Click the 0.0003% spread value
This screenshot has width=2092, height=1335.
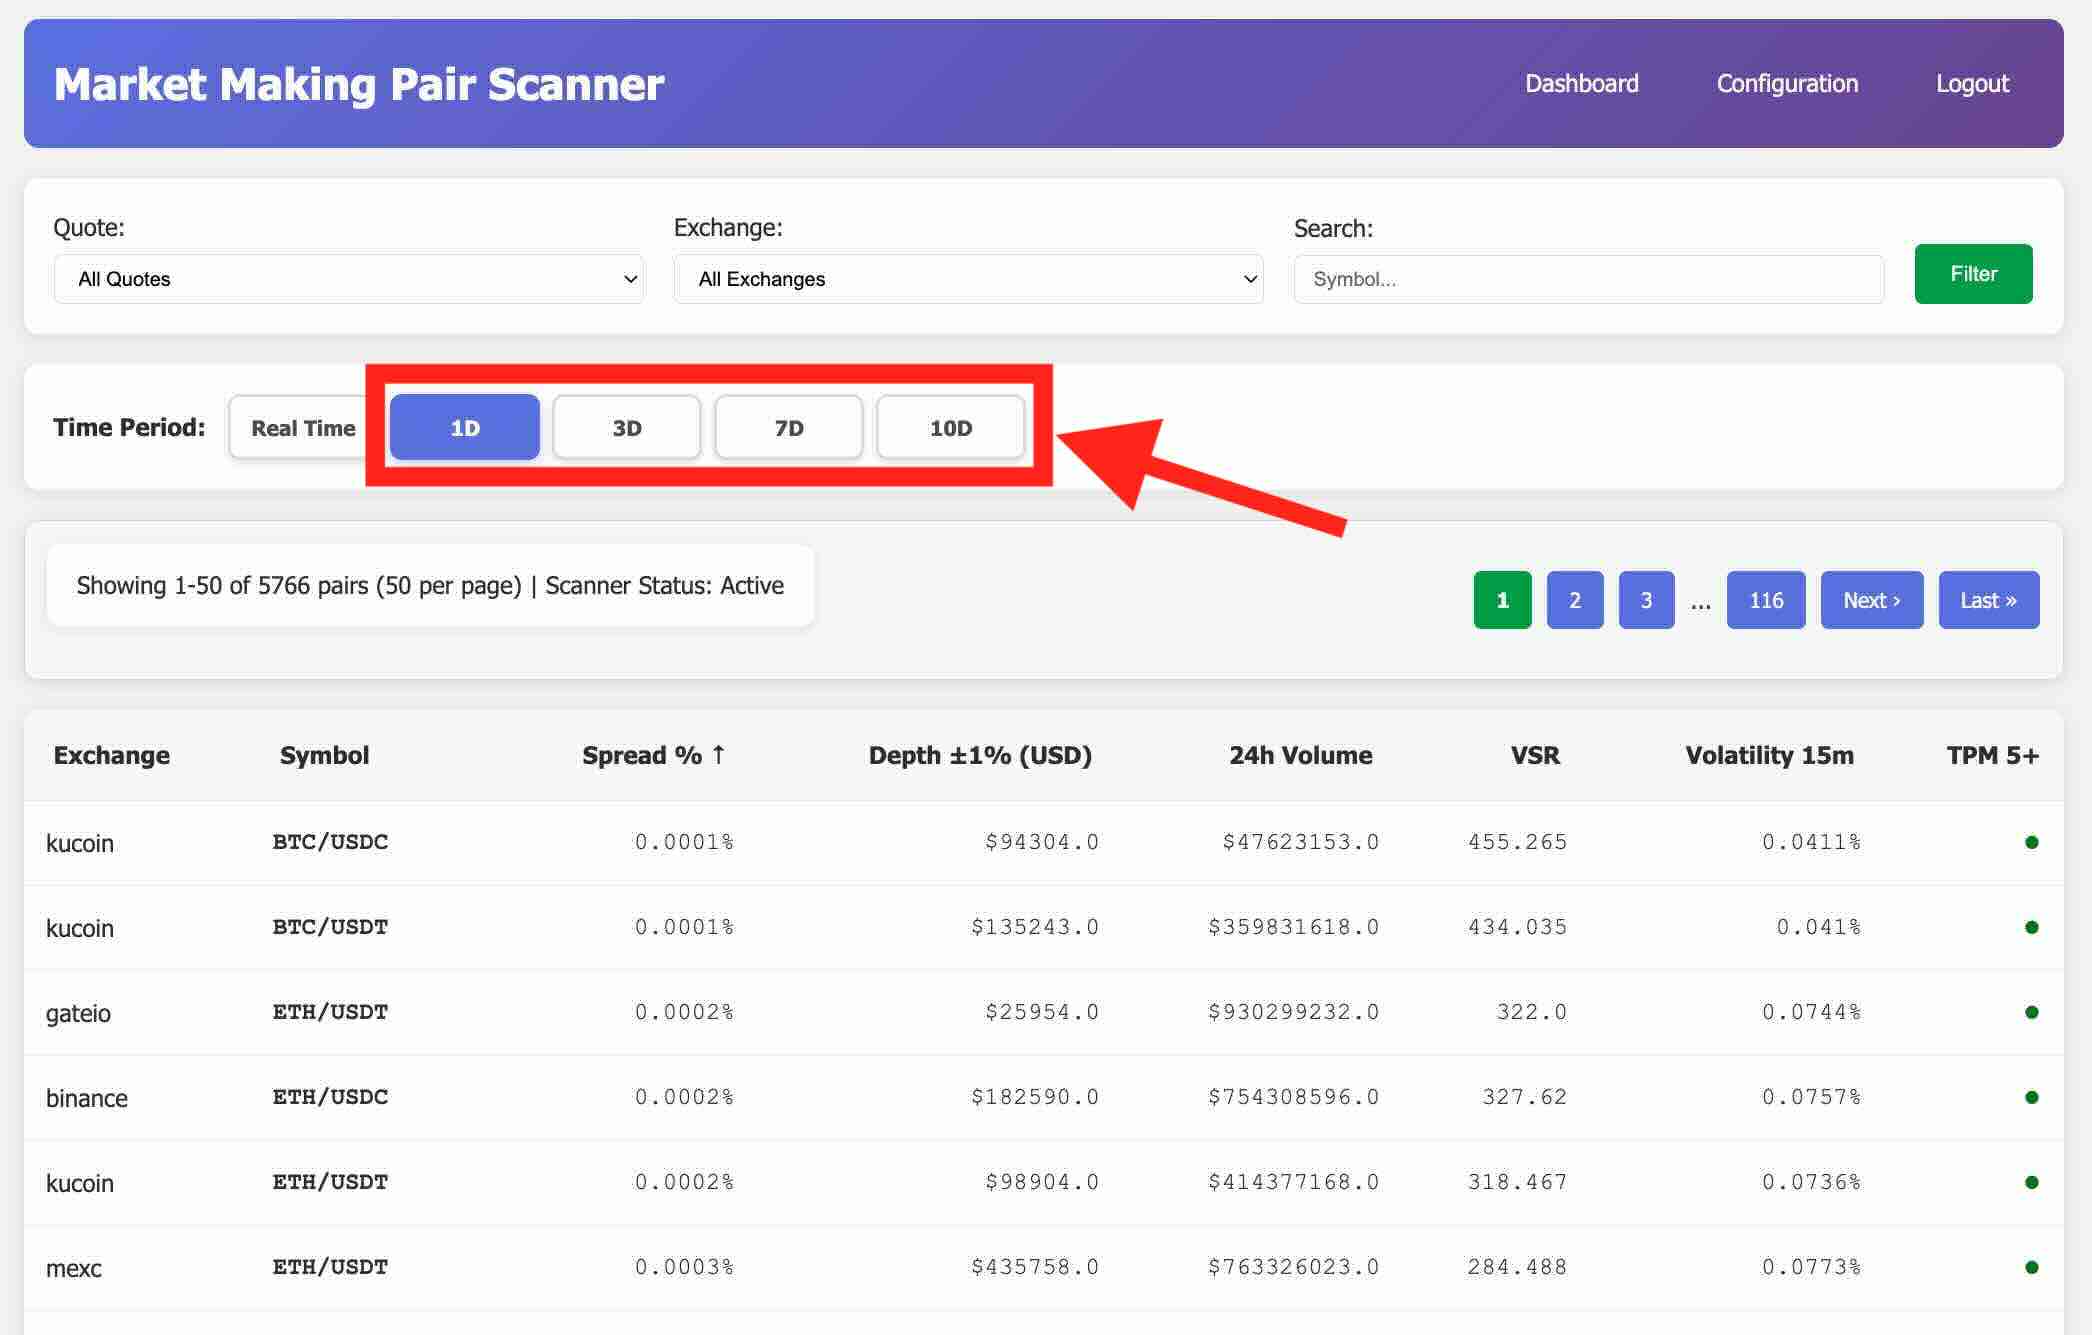coord(685,1267)
